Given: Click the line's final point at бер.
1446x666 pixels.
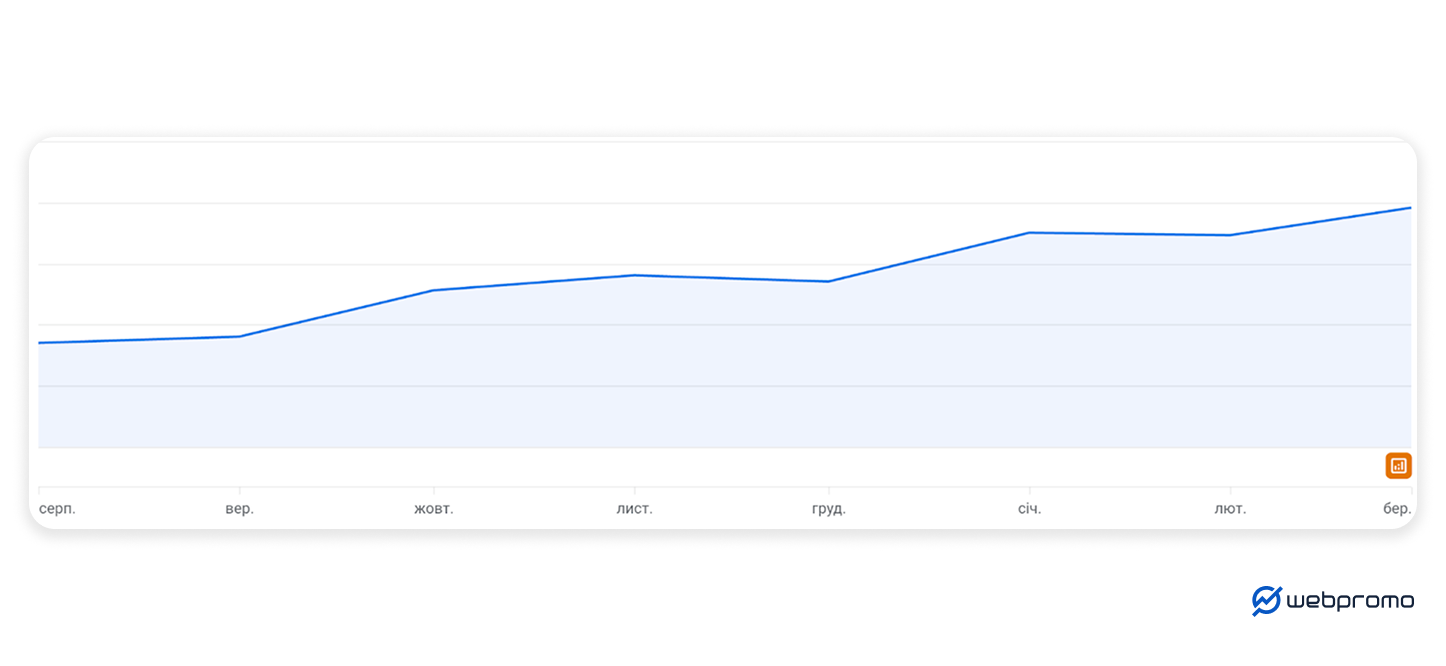Looking at the screenshot, I should pos(1410,208).
